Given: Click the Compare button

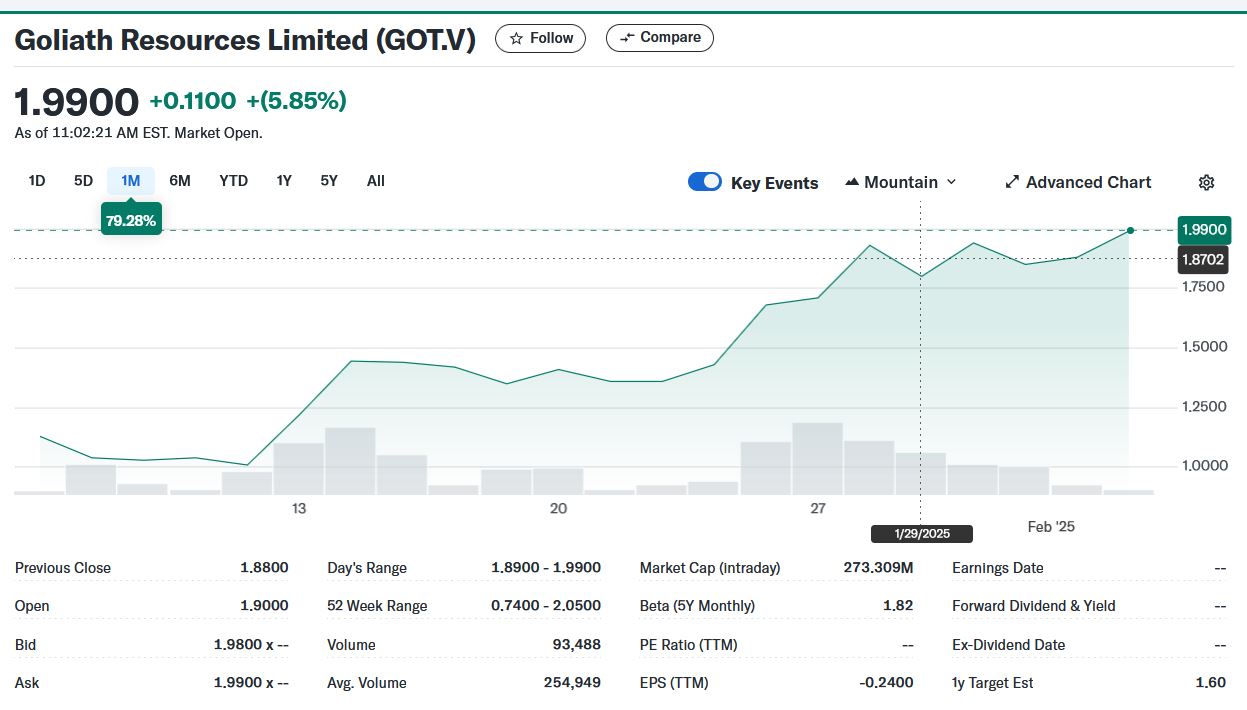Looking at the screenshot, I should point(659,38).
